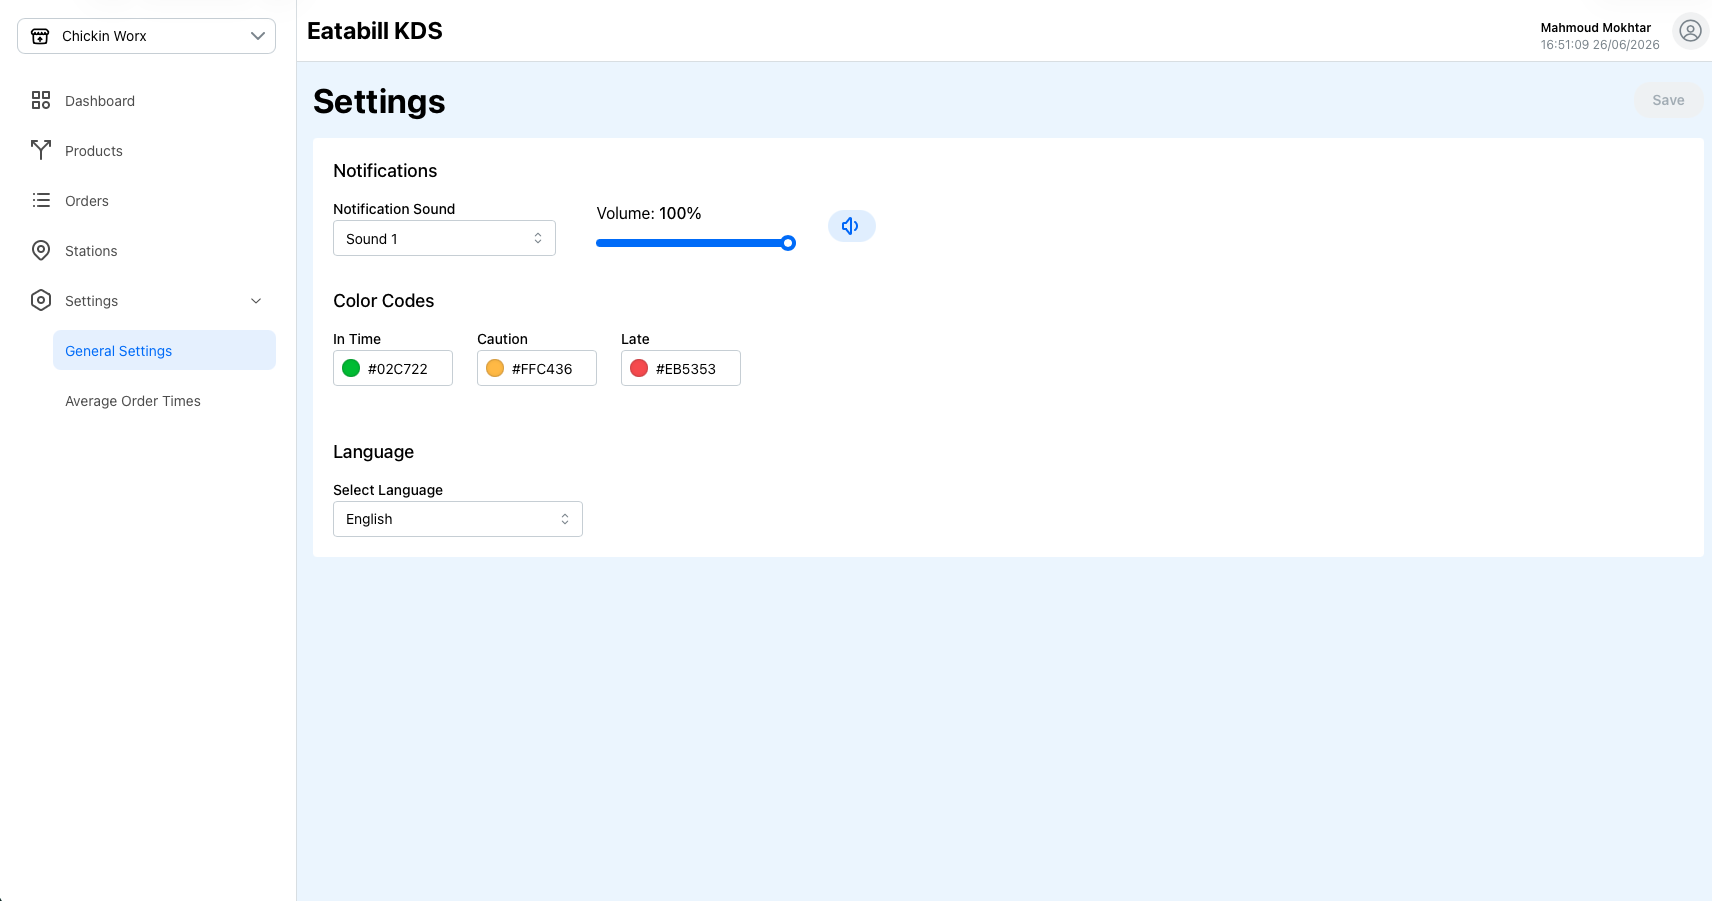
Task: Click the Dashboard grid icon
Action: (x=41, y=100)
